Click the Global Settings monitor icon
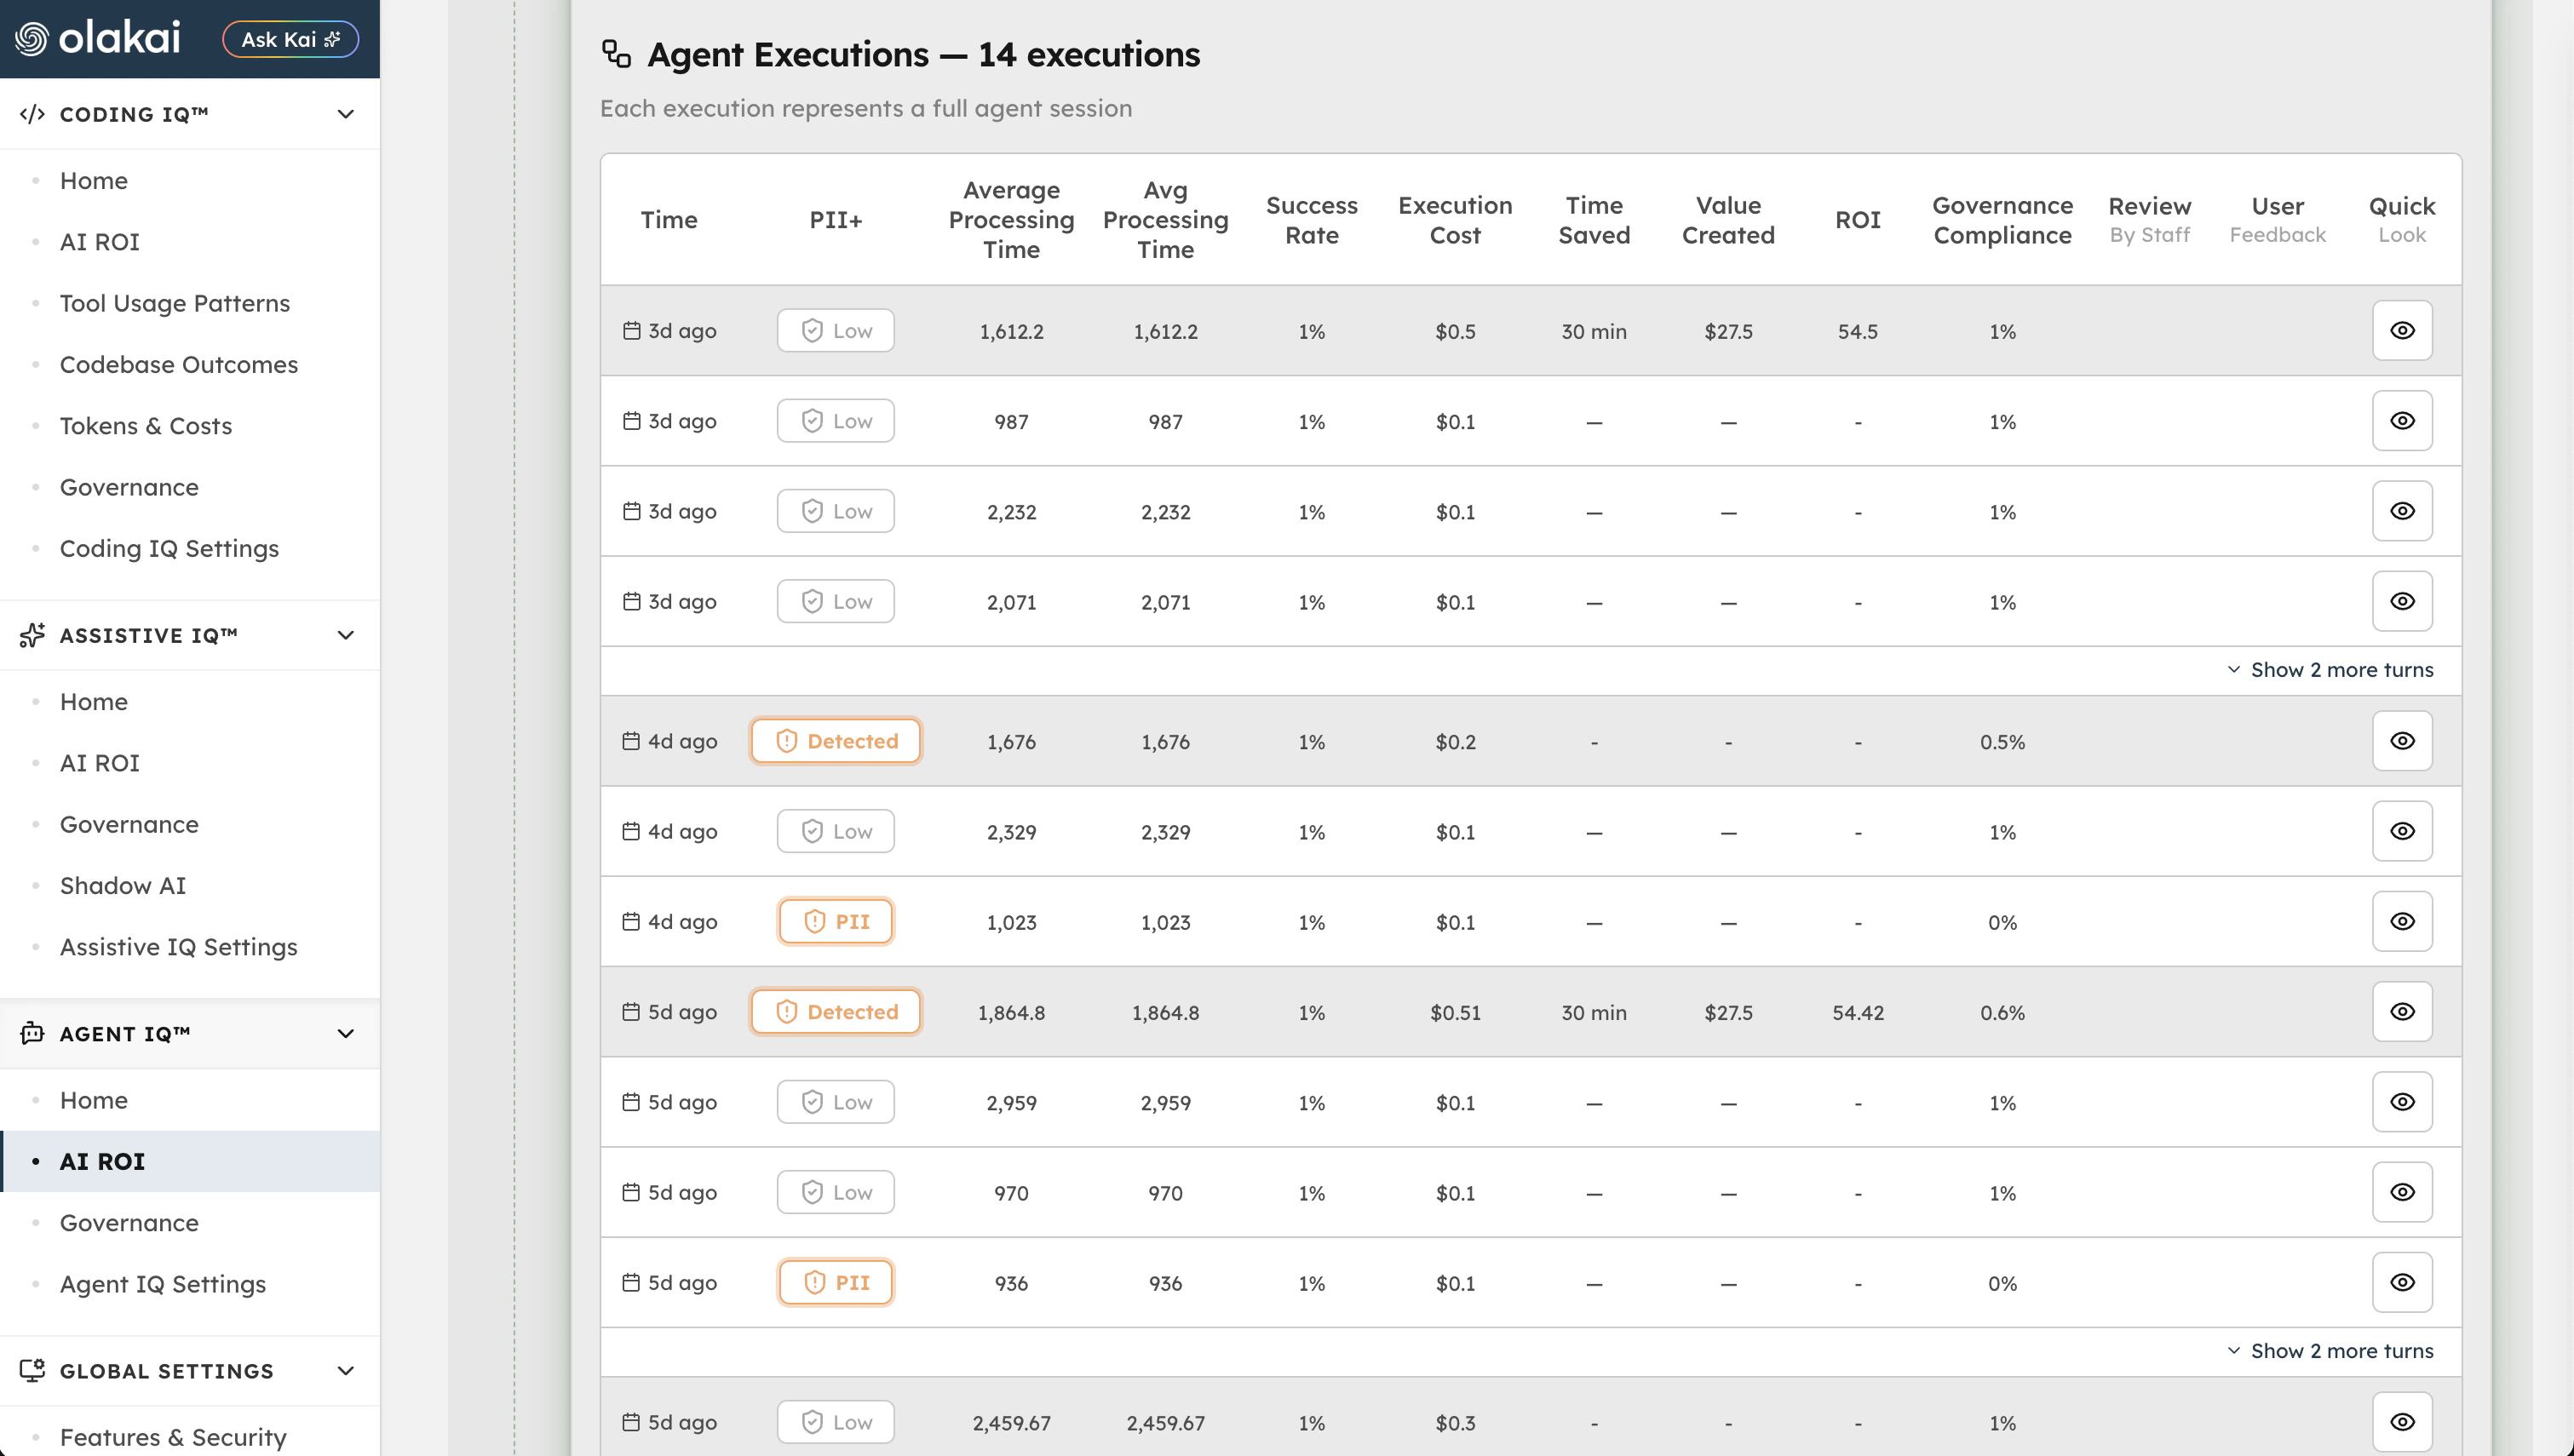2574x1456 pixels. pyautogui.click(x=32, y=1370)
